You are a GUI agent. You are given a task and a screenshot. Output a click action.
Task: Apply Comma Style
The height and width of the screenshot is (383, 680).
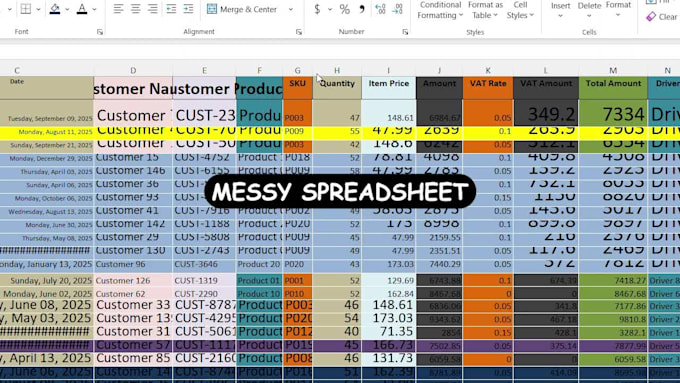[x=362, y=9]
